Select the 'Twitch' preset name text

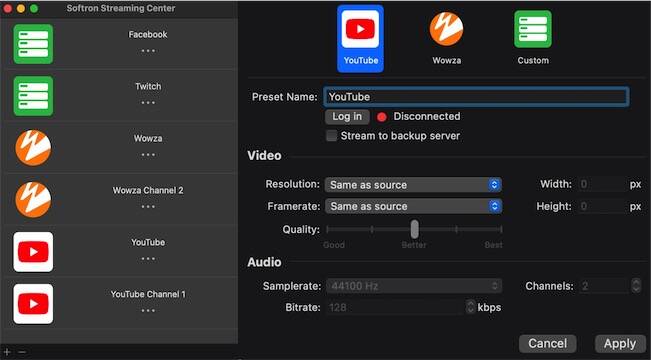pos(148,86)
